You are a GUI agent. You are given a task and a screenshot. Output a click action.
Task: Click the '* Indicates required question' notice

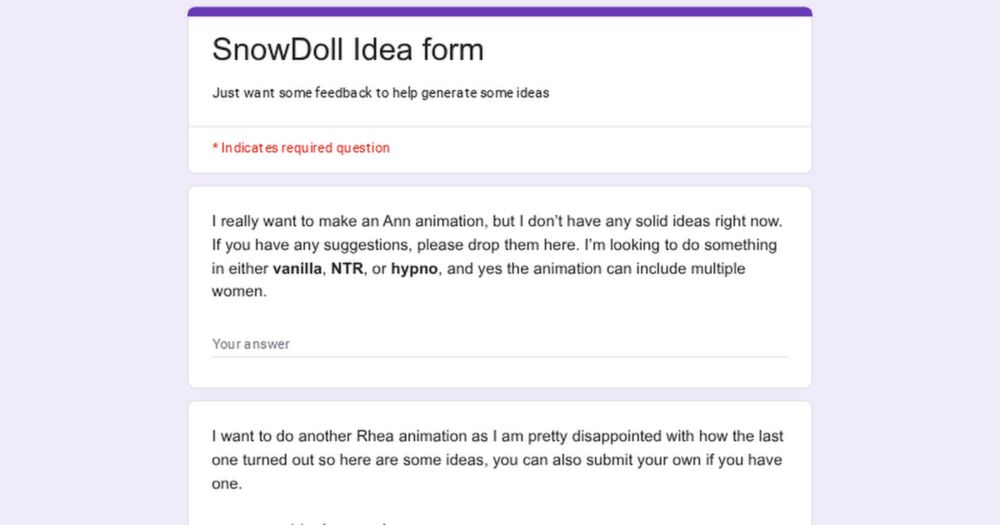pos(301,148)
